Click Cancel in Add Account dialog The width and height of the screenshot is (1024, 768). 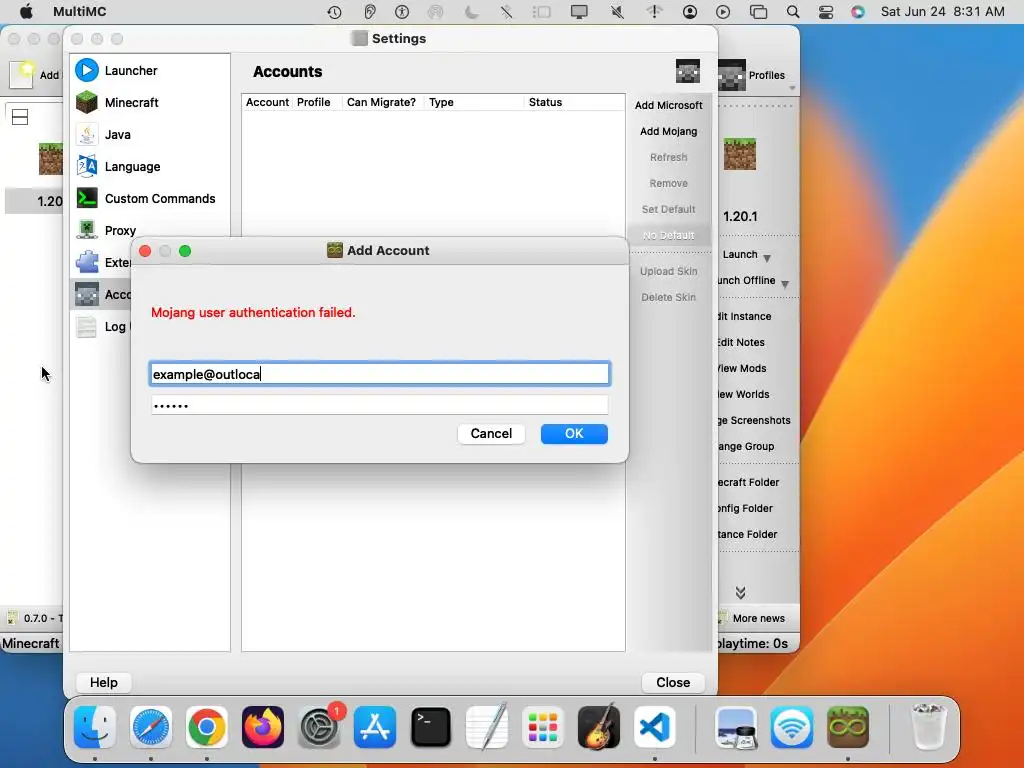pos(491,434)
